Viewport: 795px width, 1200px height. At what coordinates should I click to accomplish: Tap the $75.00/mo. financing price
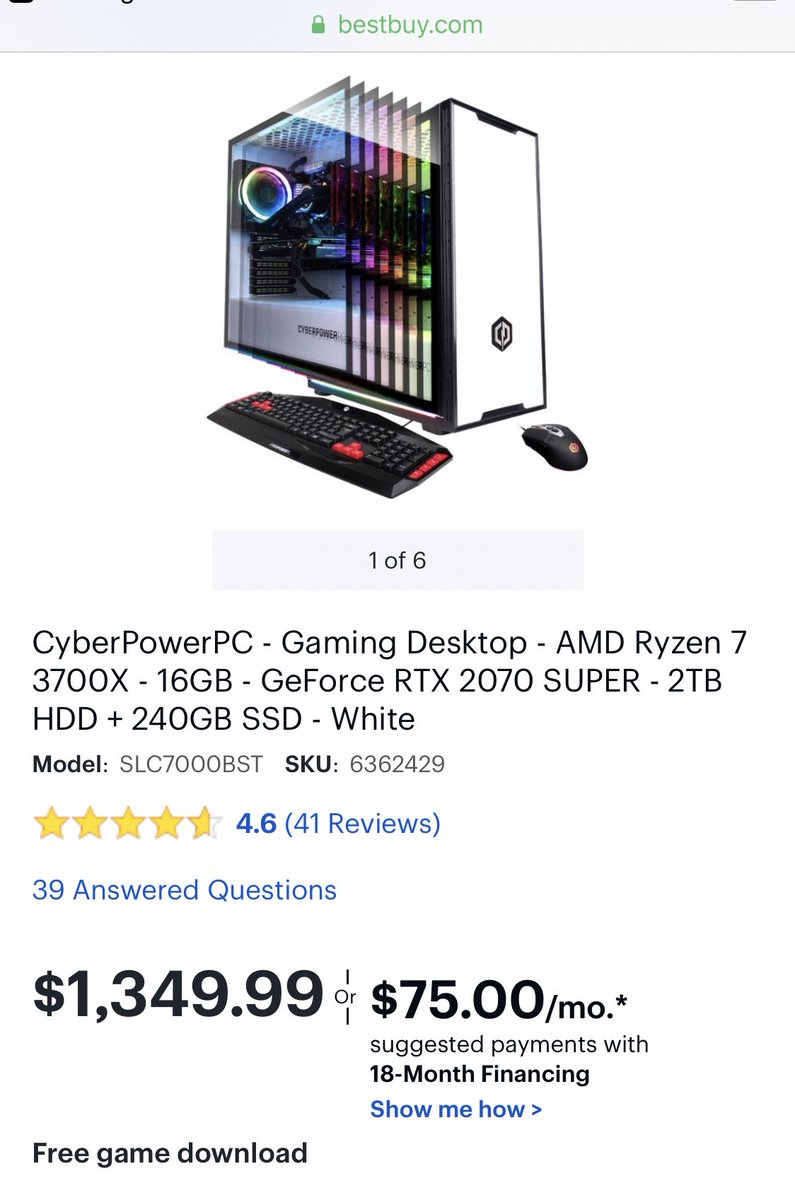coord(499,999)
